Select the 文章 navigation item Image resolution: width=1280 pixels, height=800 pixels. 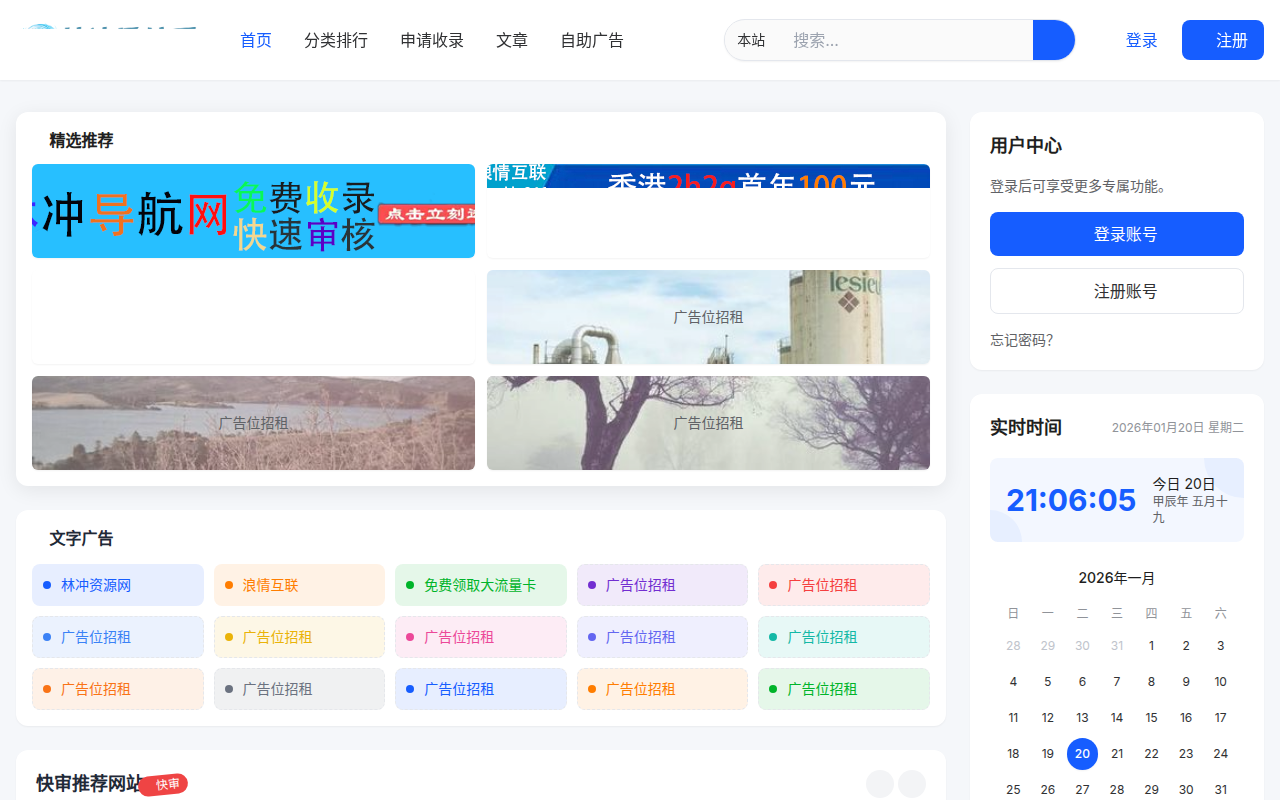(x=512, y=40)
